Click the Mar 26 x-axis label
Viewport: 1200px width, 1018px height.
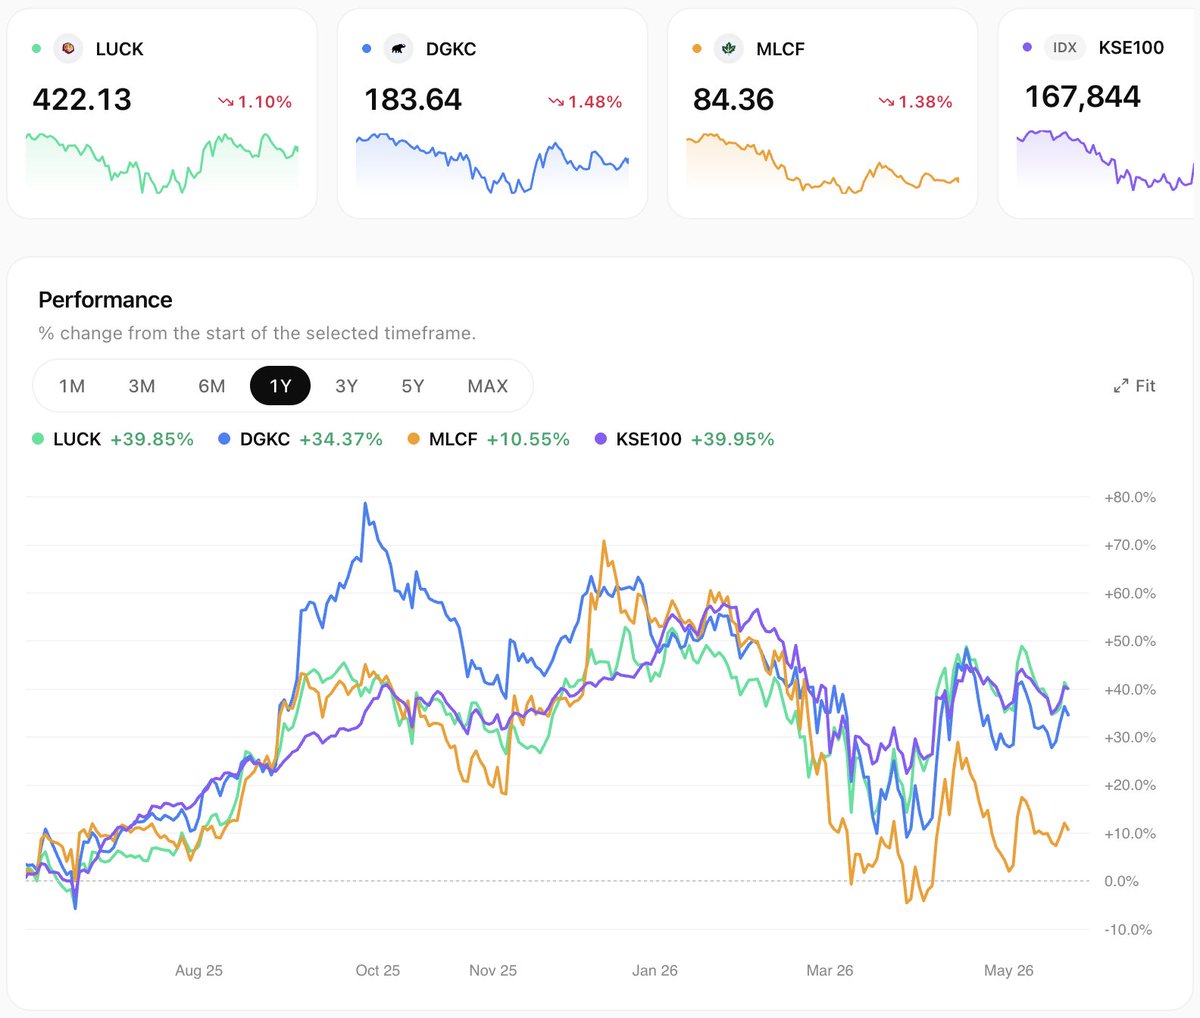pyautogui.click(x=830, y=970)
